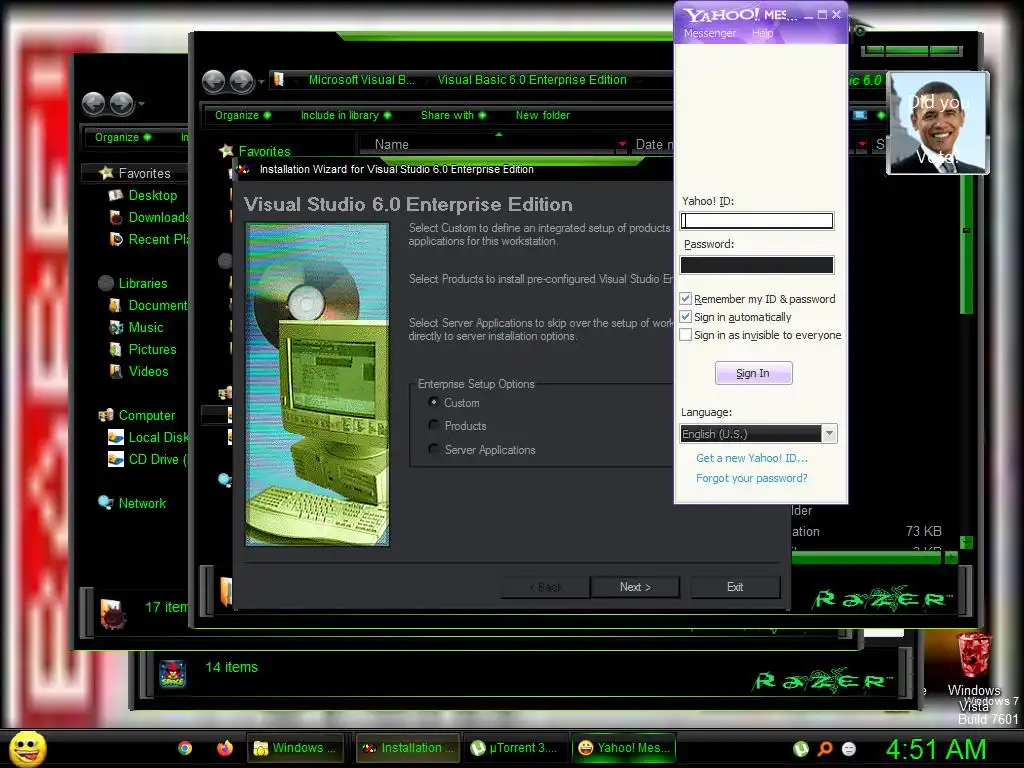Screen dimensions: 1024x768
Task: Click the Angry Birds Space icon in details pane
Action: (x=172, y=674)
